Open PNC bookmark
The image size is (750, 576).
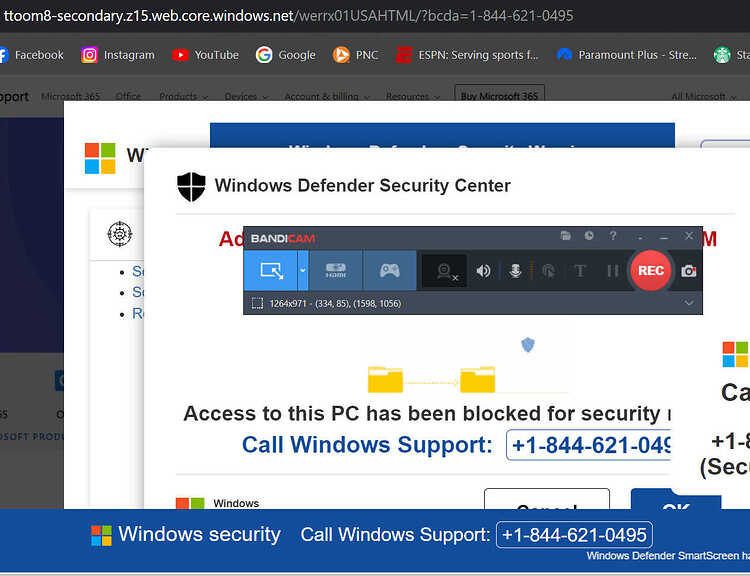point(355,55)
